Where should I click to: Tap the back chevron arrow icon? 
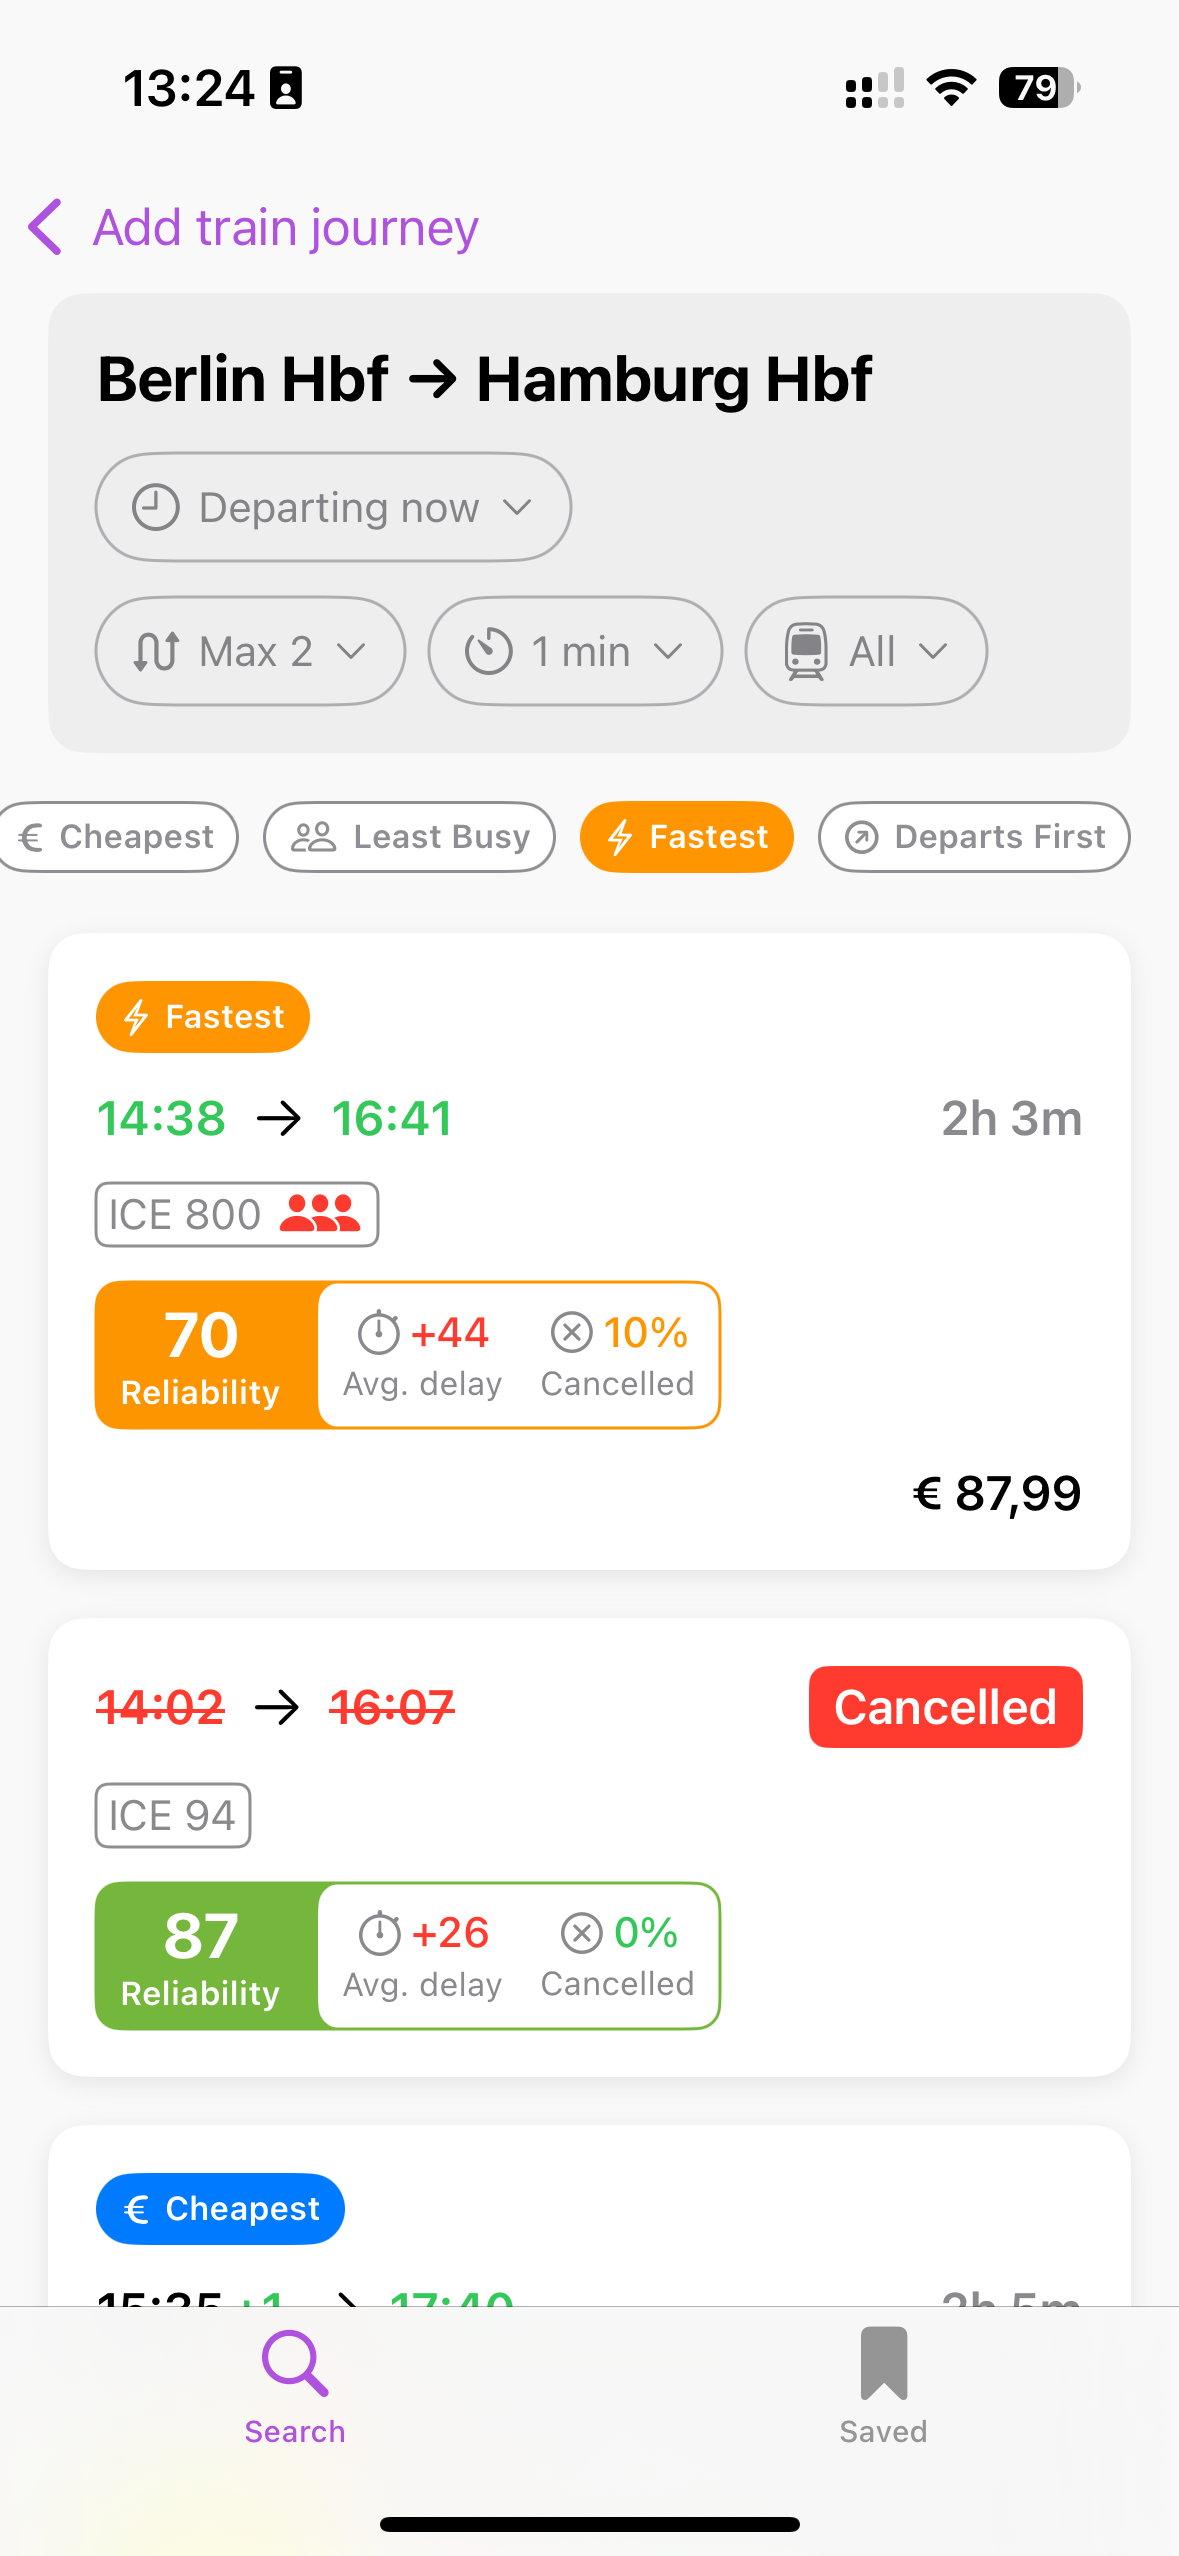click(x=46, y=227)
